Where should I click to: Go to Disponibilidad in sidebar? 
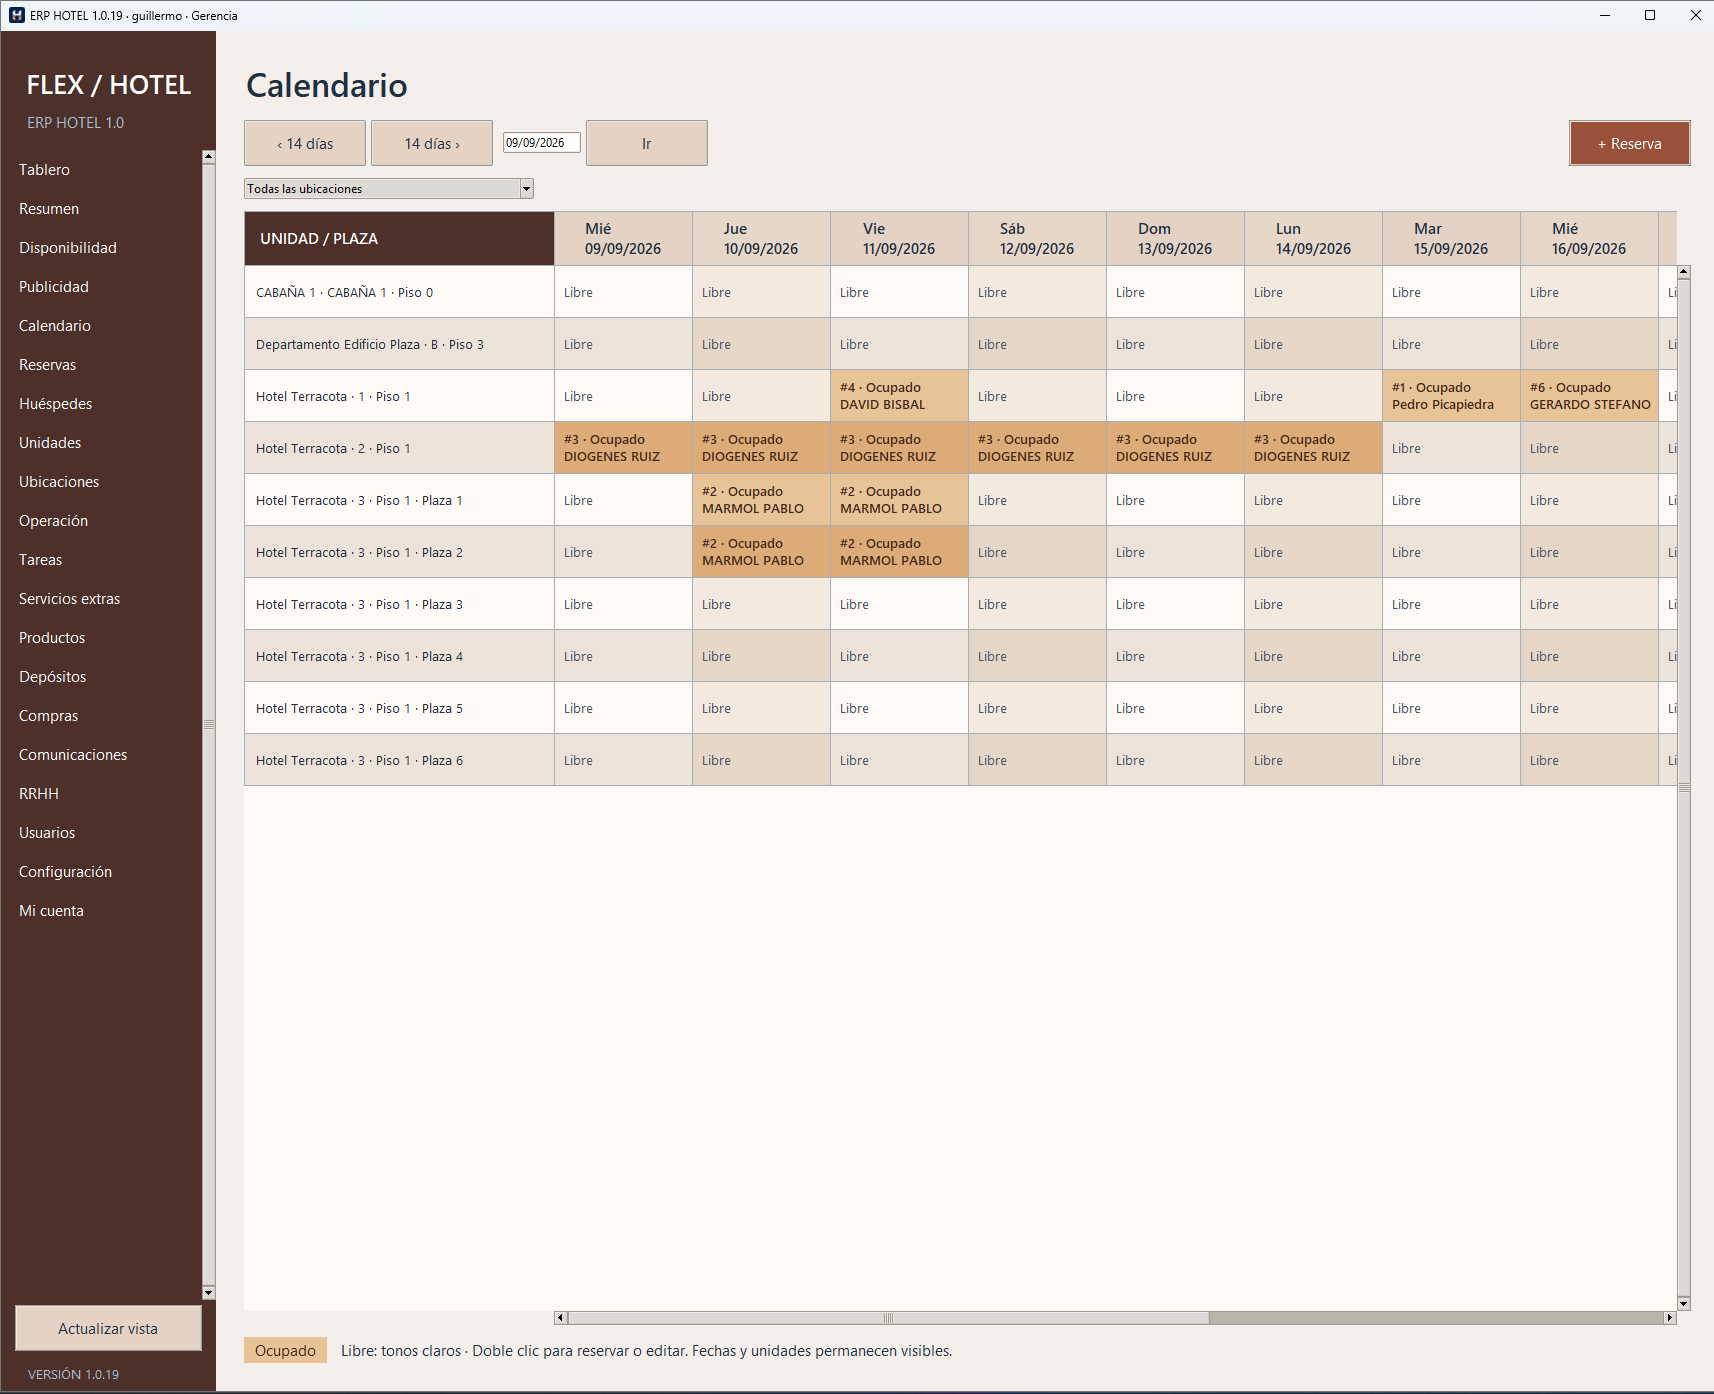coord(68,248)
